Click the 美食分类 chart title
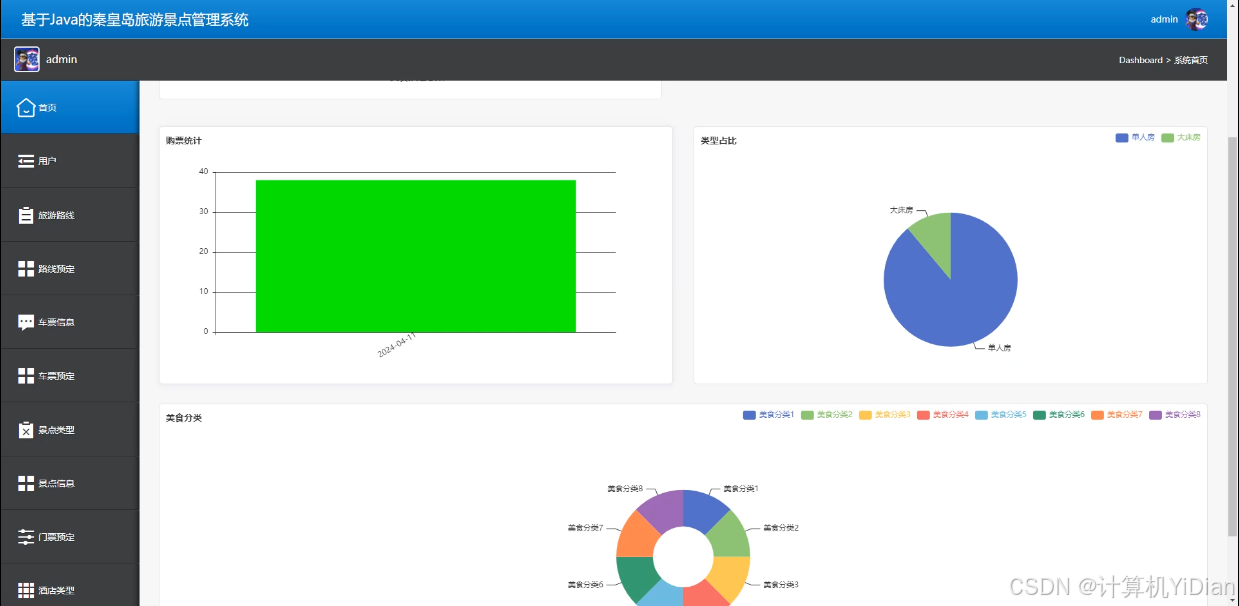Viewport: 1239px width, 606px height. [184, 417]
